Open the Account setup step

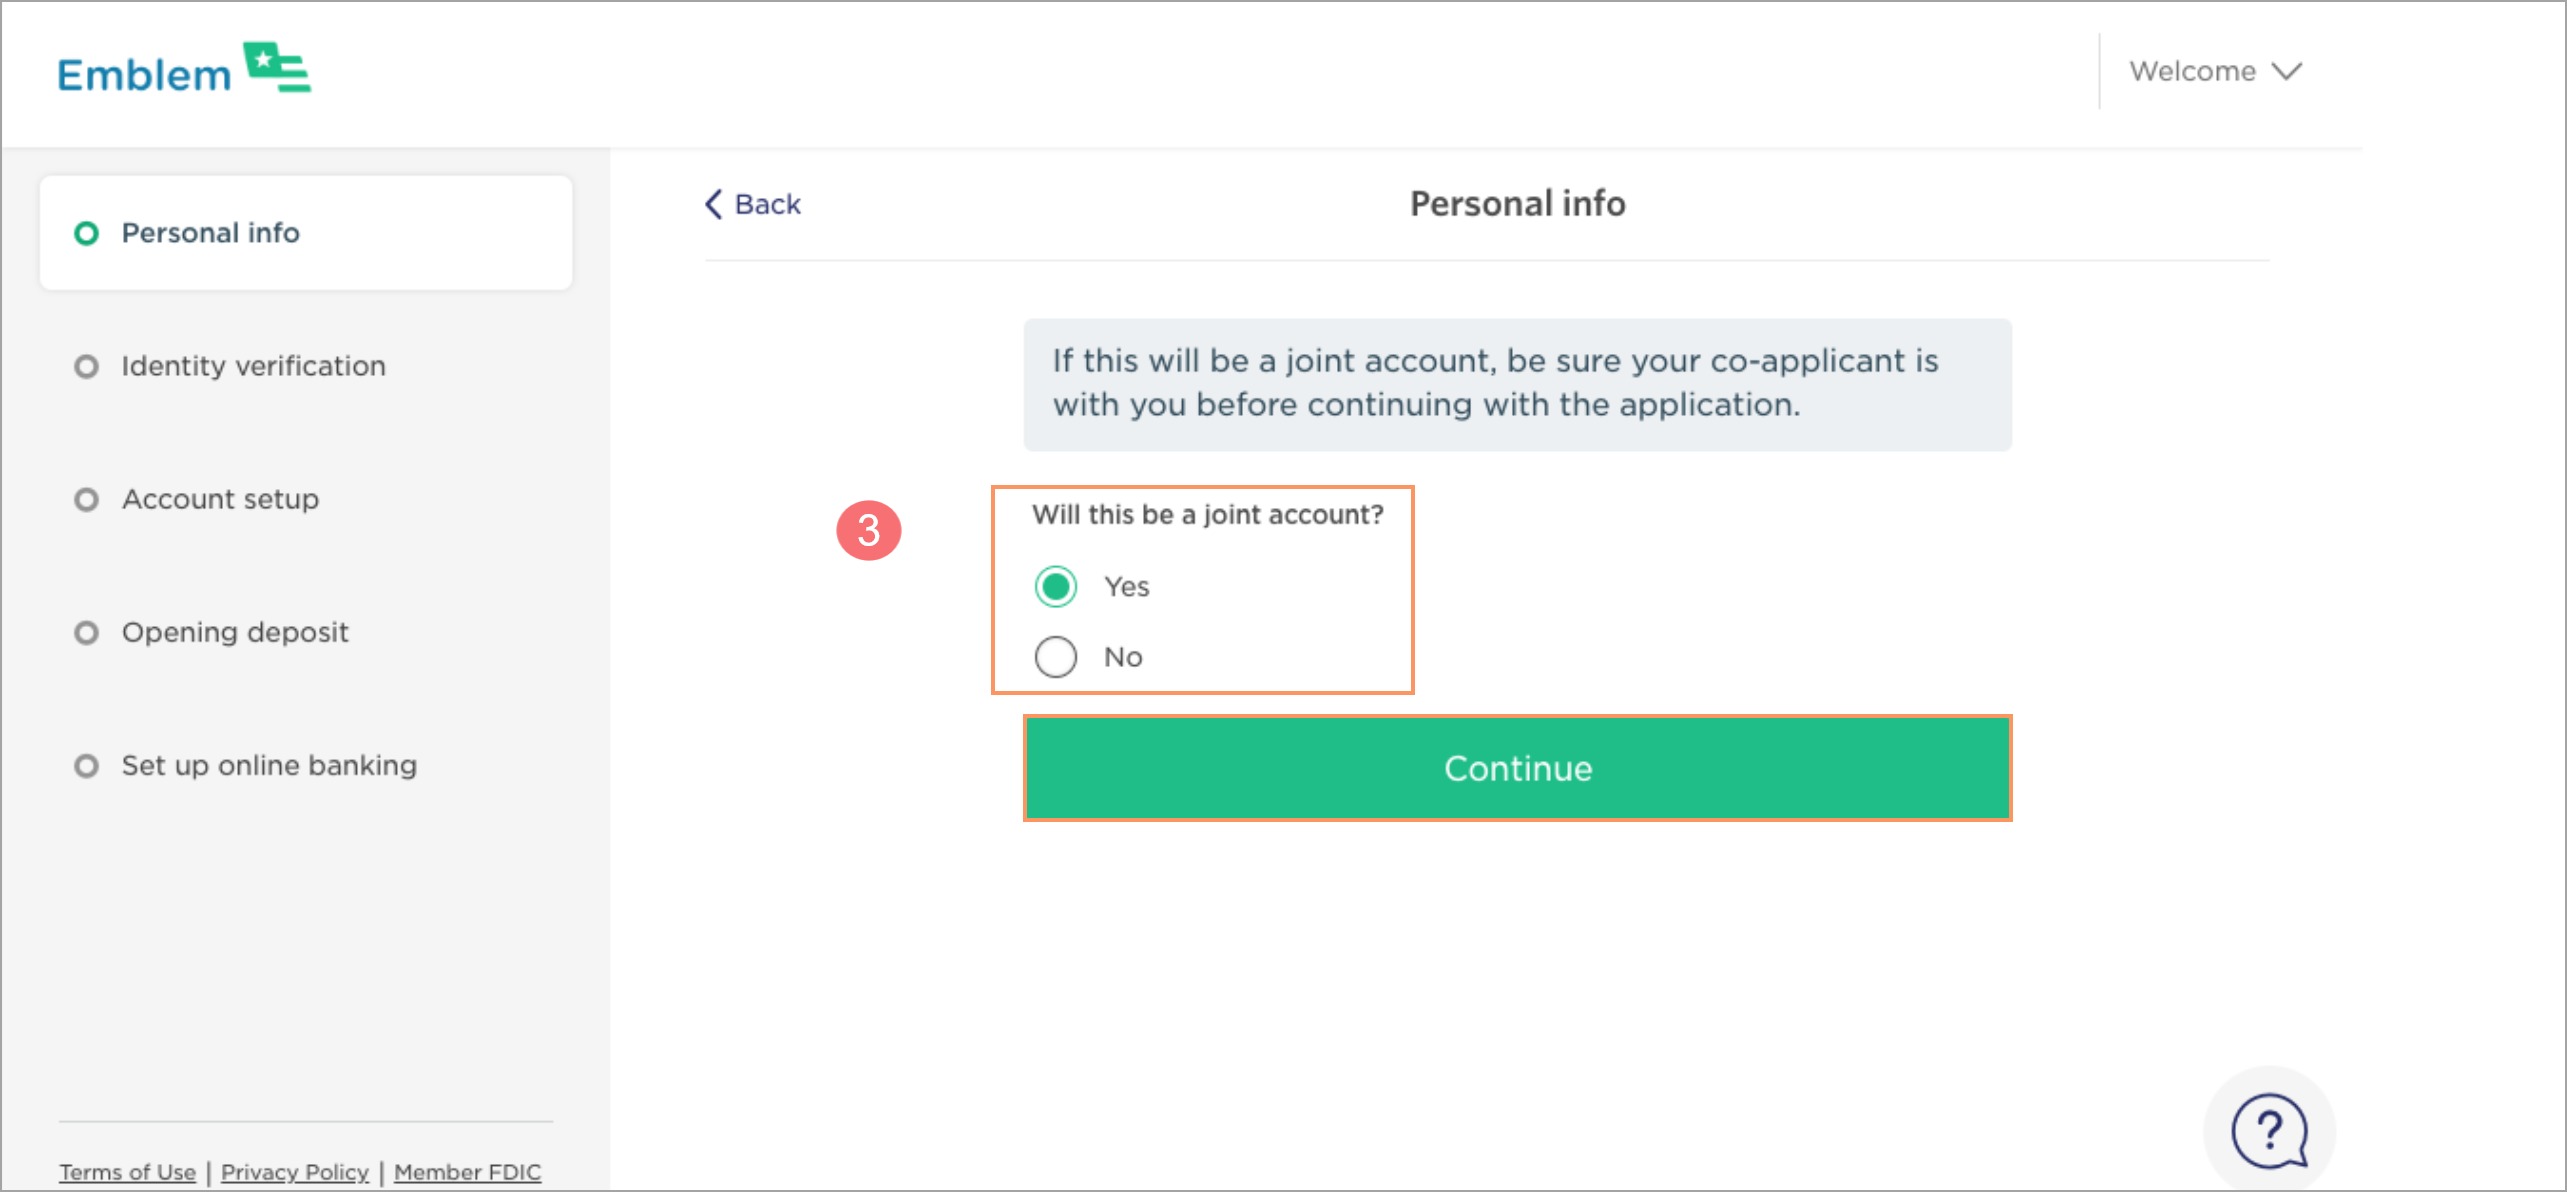coord(220,499)
